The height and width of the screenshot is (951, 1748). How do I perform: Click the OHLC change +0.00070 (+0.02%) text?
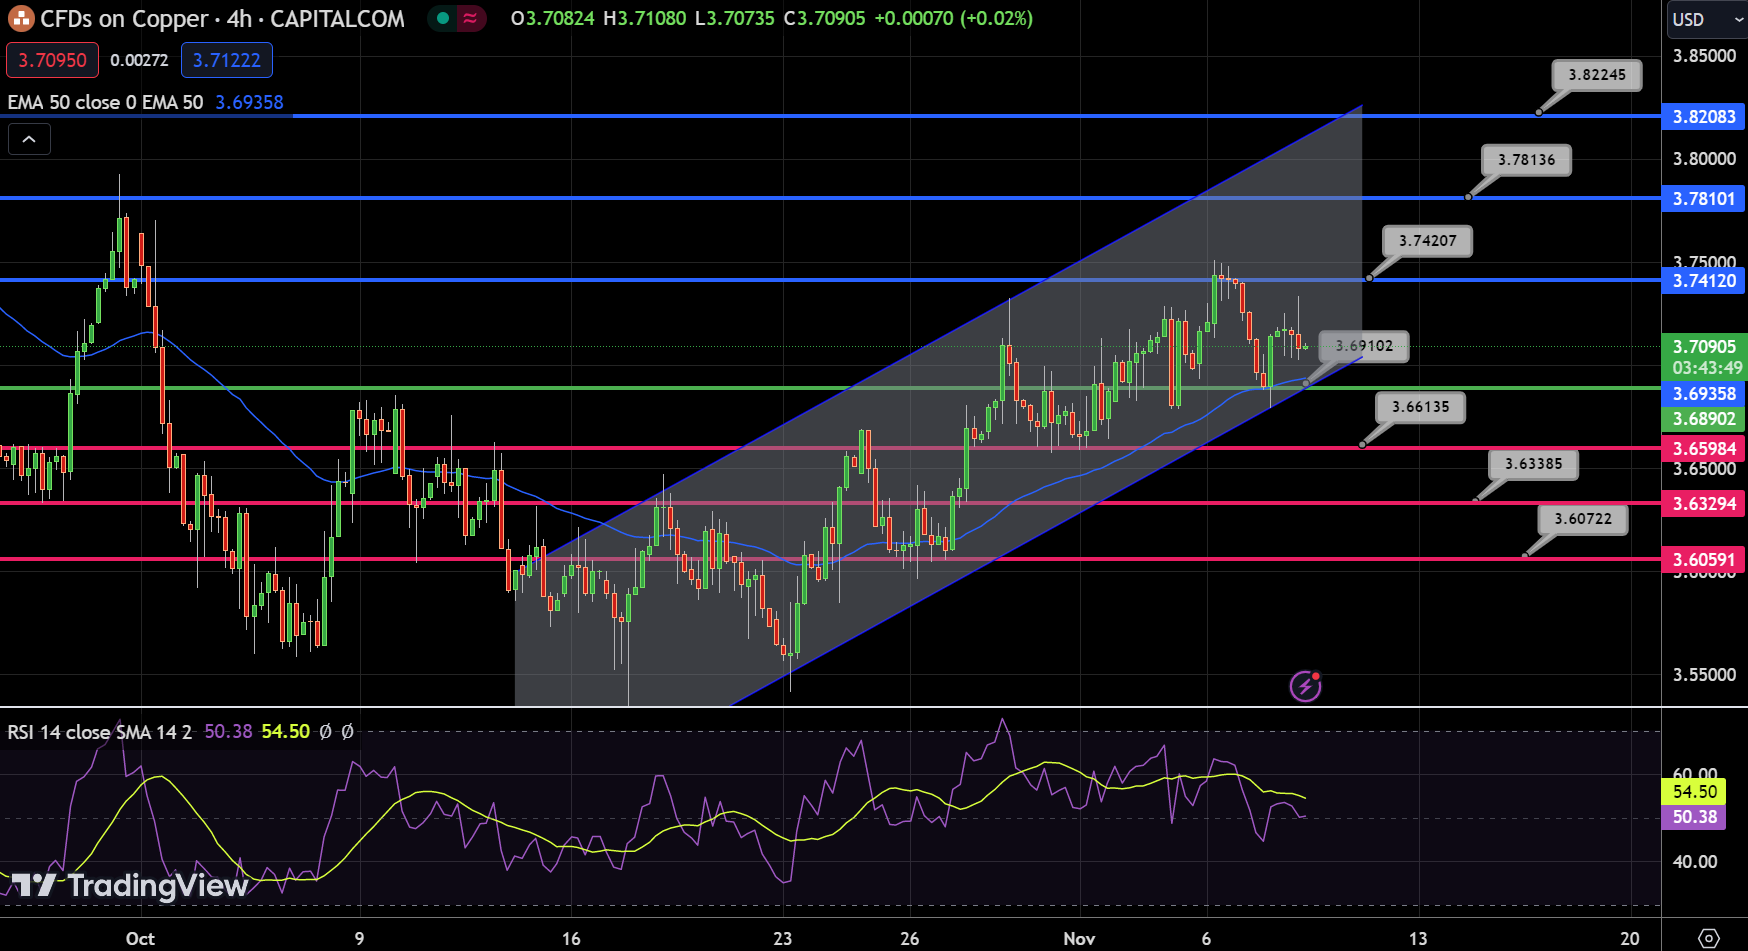953,18
